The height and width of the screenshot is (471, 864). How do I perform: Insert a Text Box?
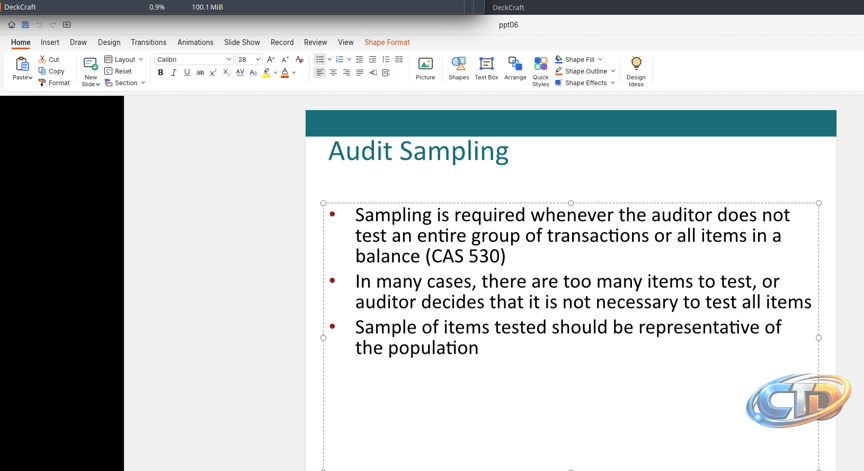pyautogui.click(x=487, y=68)
